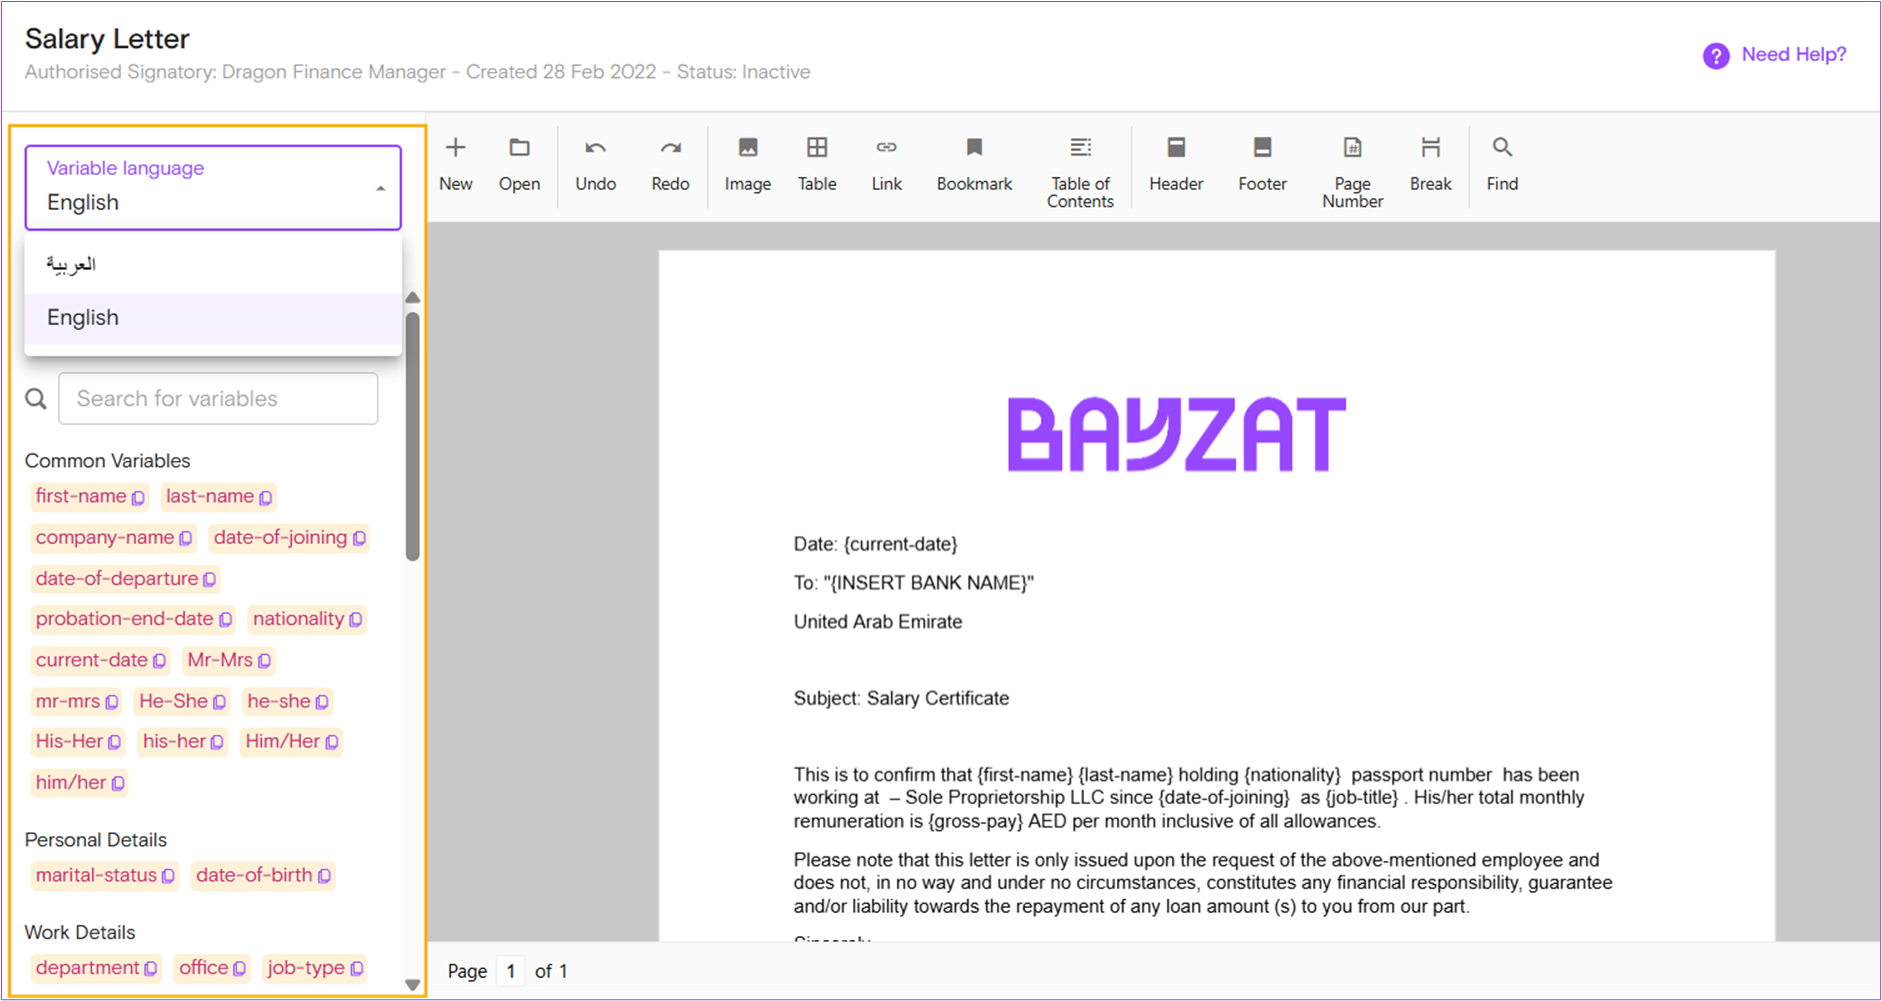Copy the lowercase mr-mrs variable

click(x=111, y=702)
